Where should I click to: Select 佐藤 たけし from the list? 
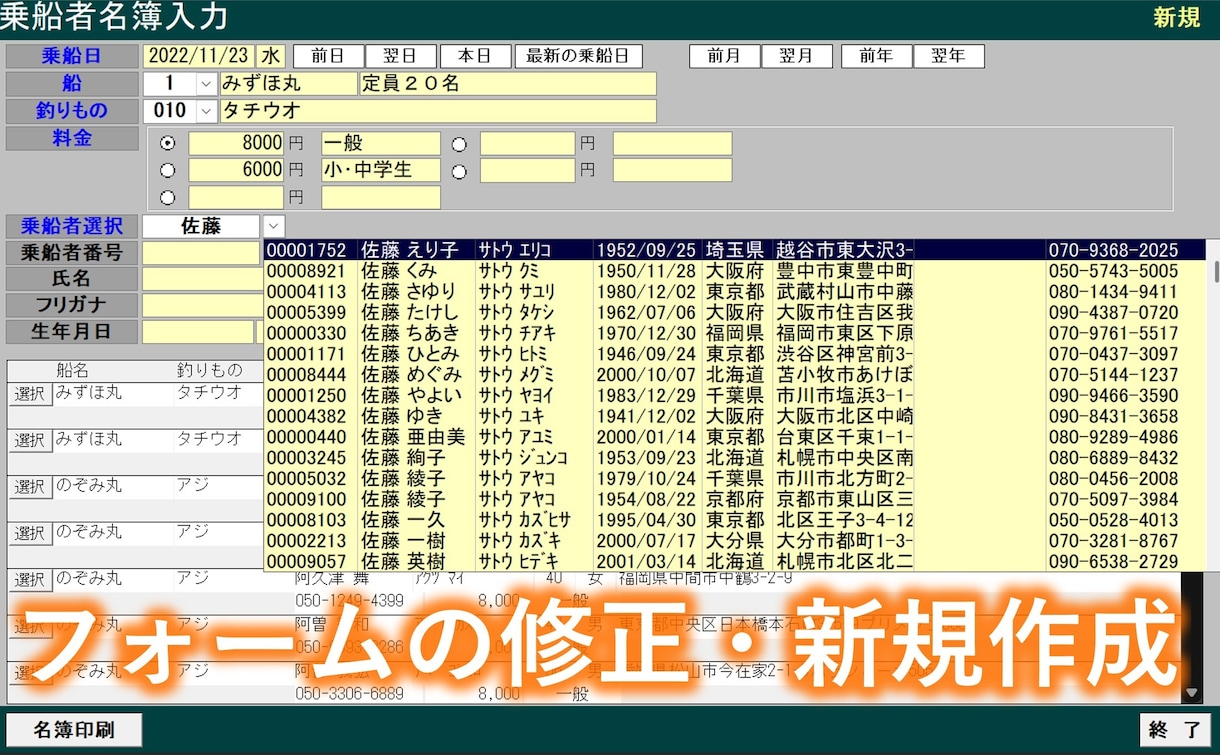[x=735, y=313]
